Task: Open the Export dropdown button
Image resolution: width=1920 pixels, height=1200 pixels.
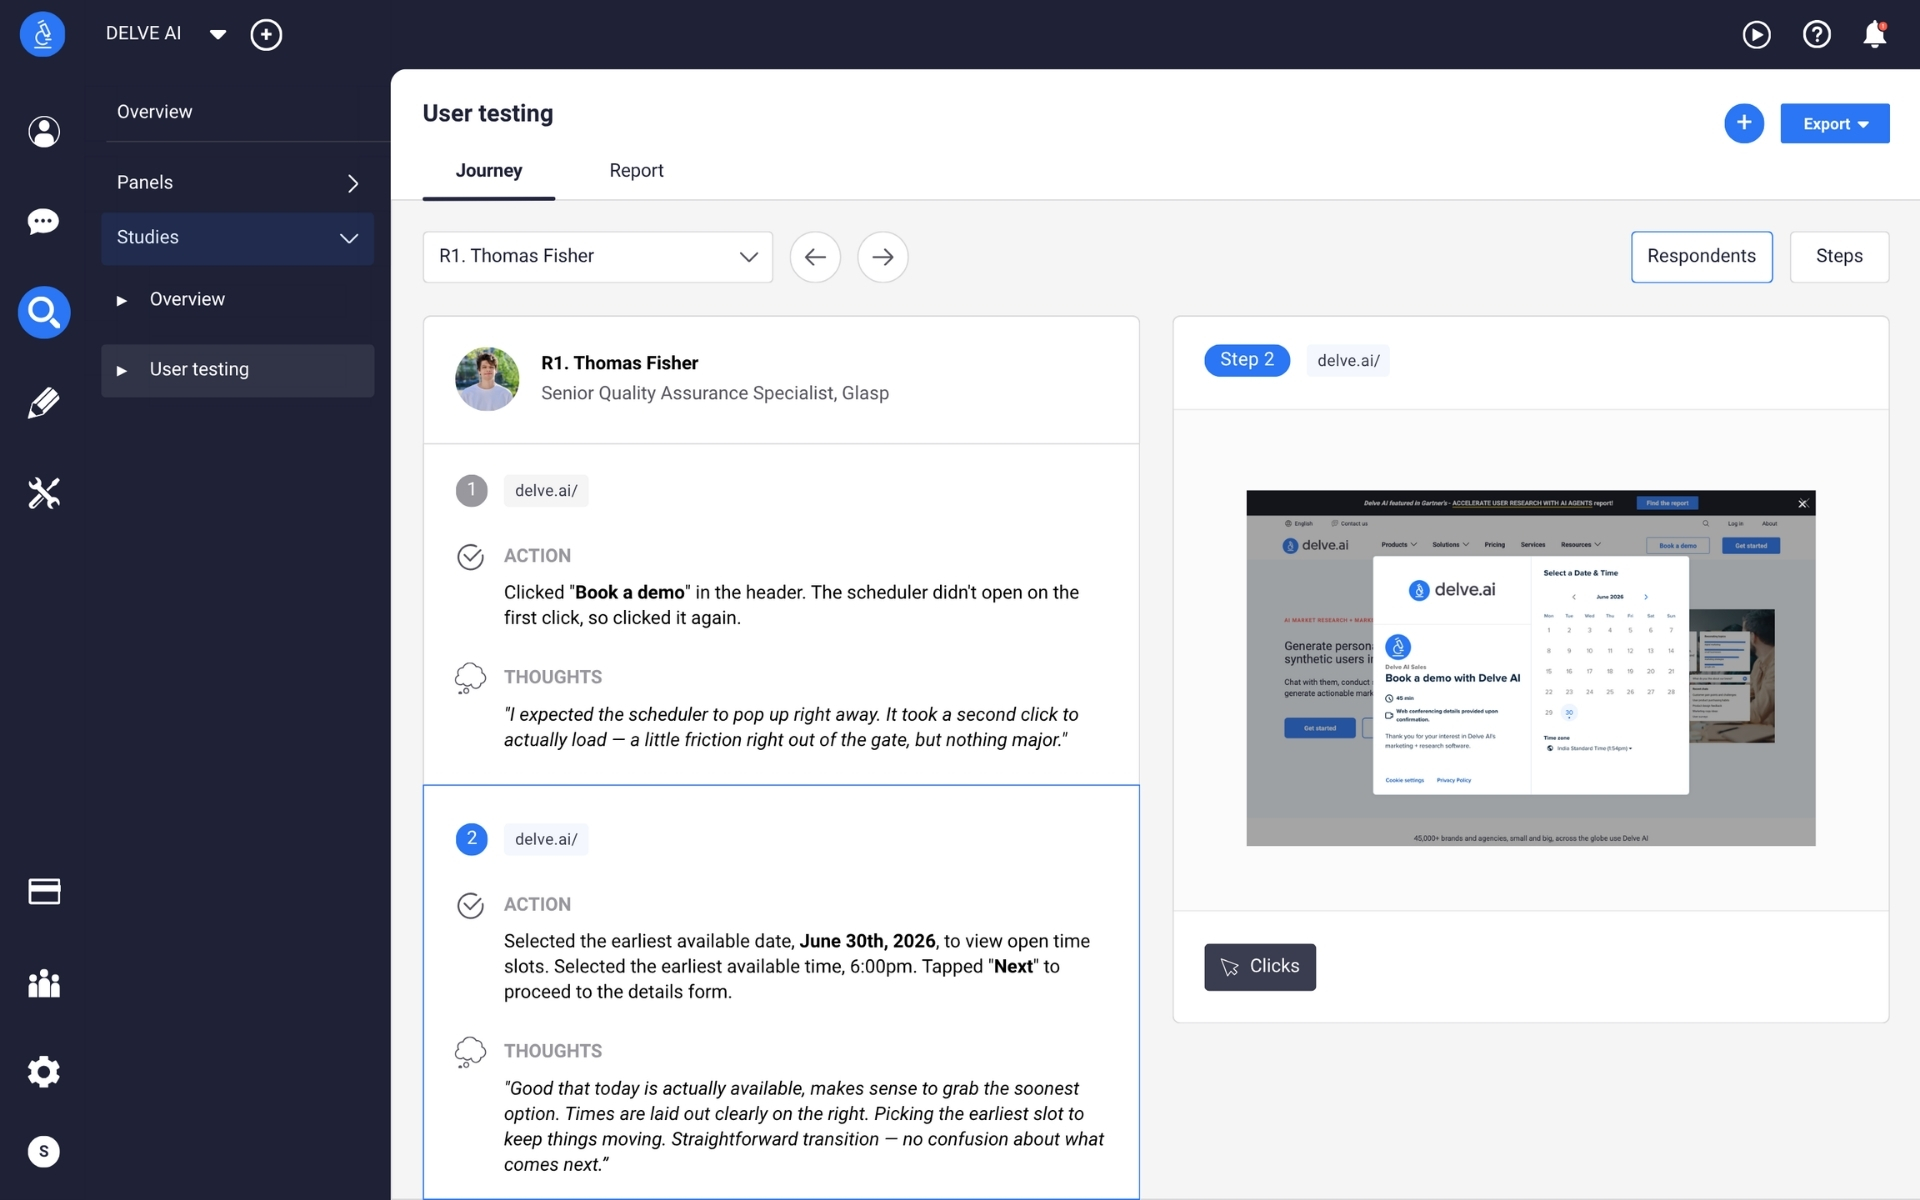Action: click(x=1834, y=124)
